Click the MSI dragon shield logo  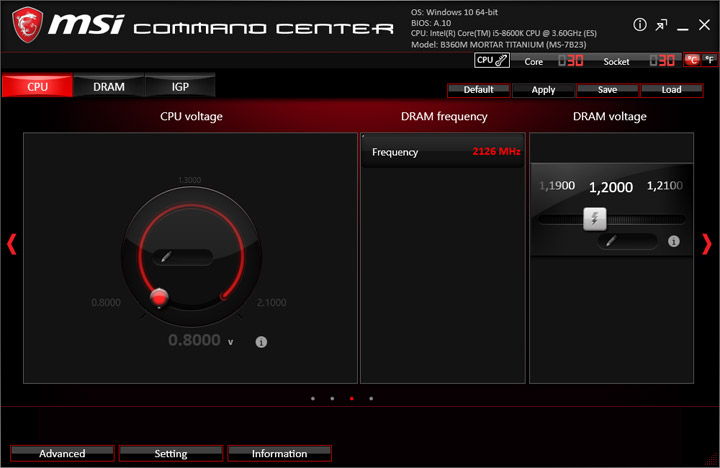[28, 25]
